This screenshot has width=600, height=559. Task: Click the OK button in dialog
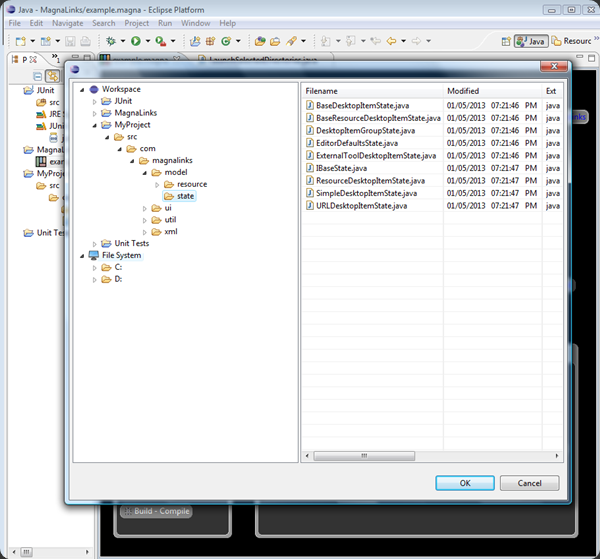point(465,483)
